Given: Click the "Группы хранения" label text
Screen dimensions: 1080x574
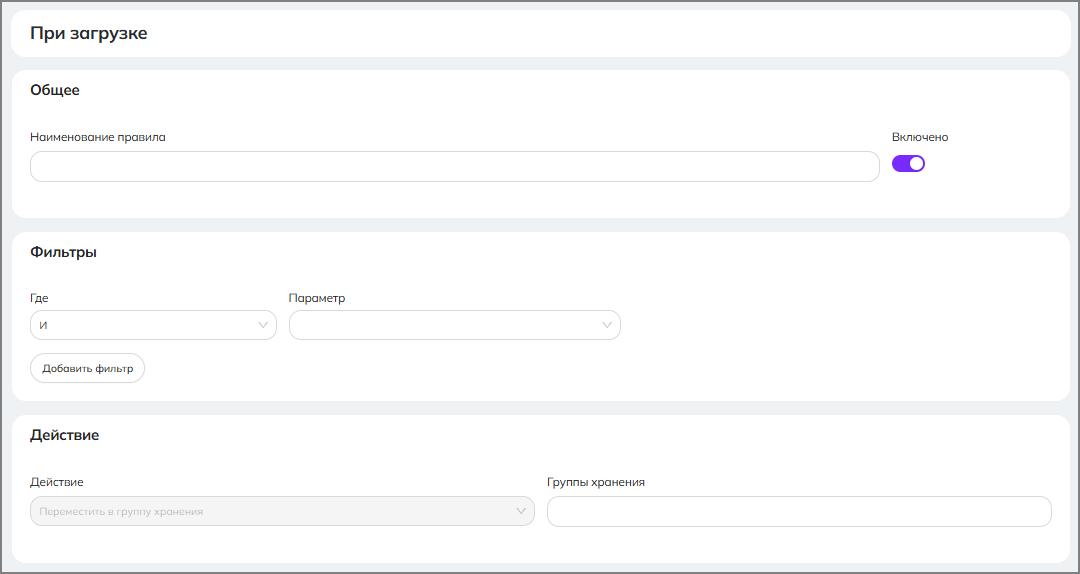Looking at the screenshot, I should (596, 482).
